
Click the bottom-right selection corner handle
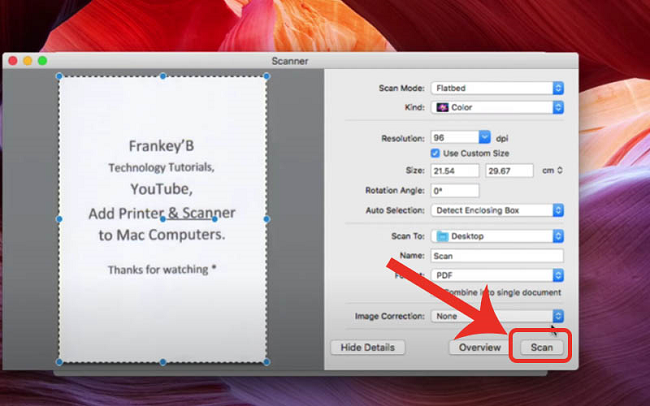click(267, 362)
